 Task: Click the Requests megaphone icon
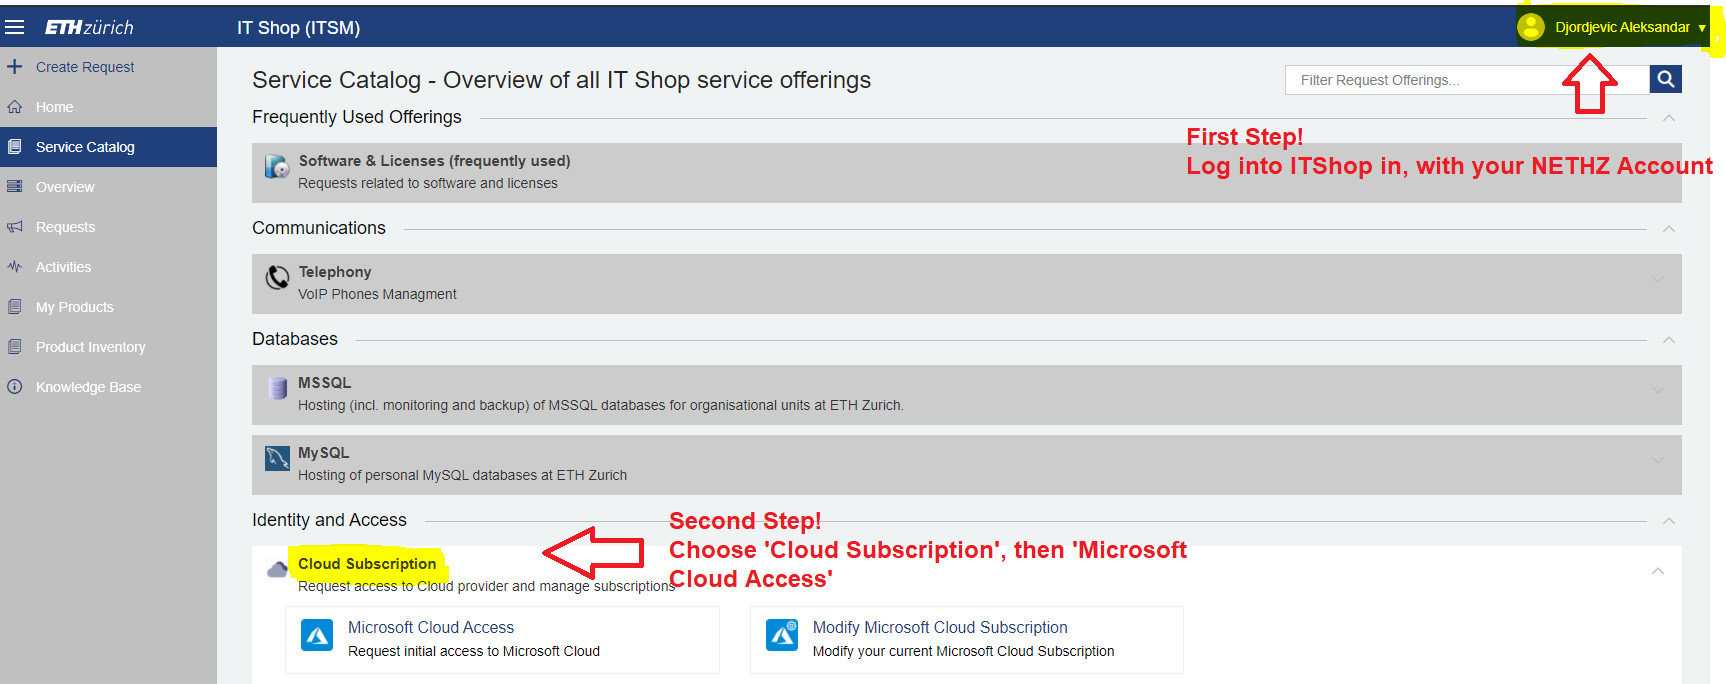(14, 227)
